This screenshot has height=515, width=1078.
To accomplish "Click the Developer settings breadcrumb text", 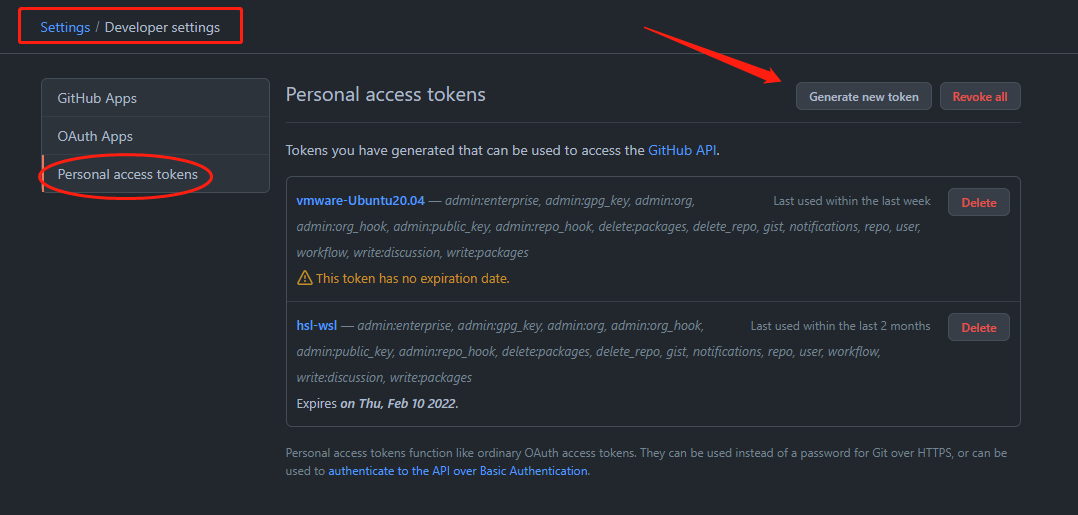I will [162, 28].
